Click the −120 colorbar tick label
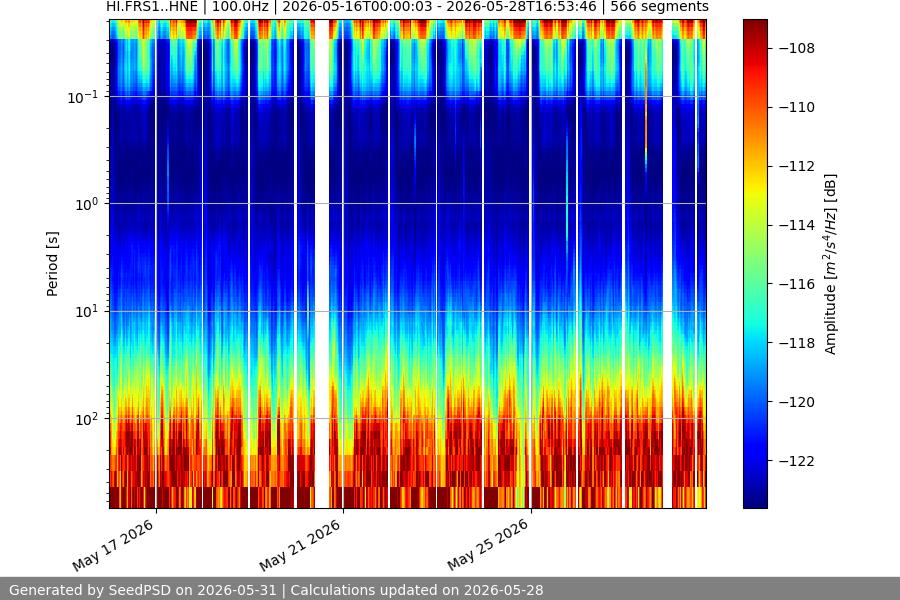The image size is (900, 600). [x=797, y=402]
